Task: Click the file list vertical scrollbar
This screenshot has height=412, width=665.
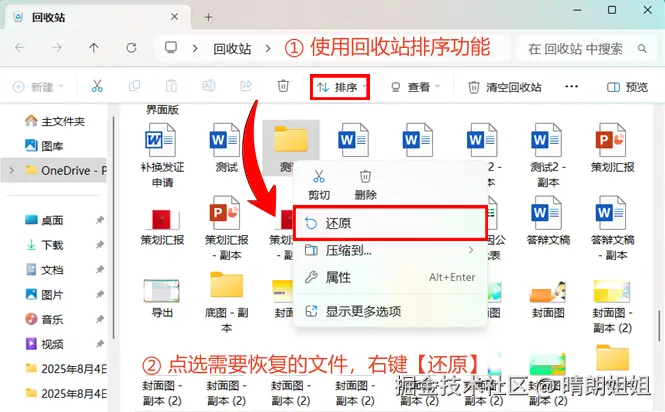Action: [x=659, y=325]
